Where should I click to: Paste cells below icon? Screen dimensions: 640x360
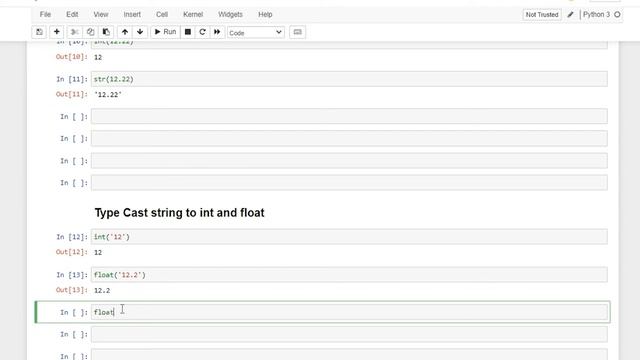[106, 32]
